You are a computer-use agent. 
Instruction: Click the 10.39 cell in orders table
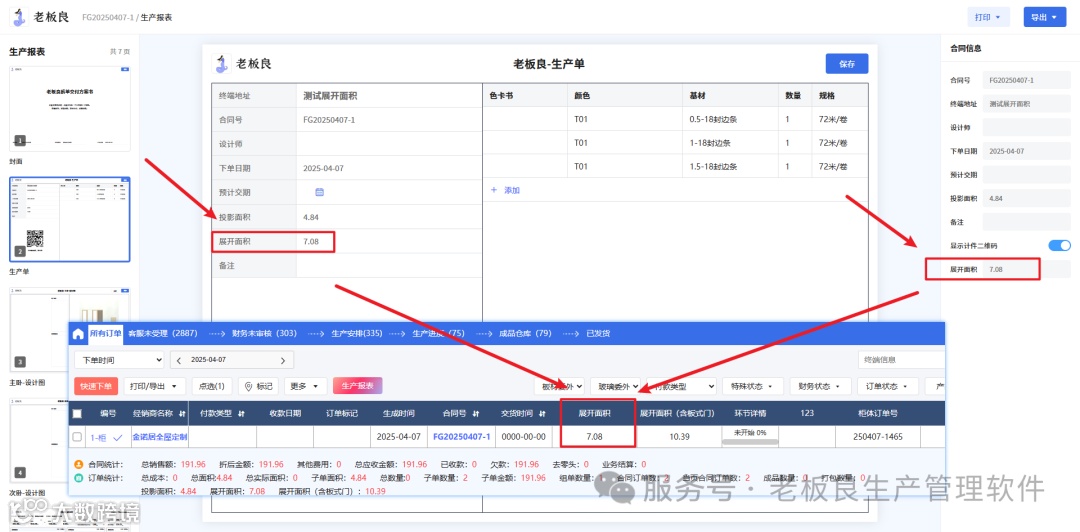tap(677, 437)
